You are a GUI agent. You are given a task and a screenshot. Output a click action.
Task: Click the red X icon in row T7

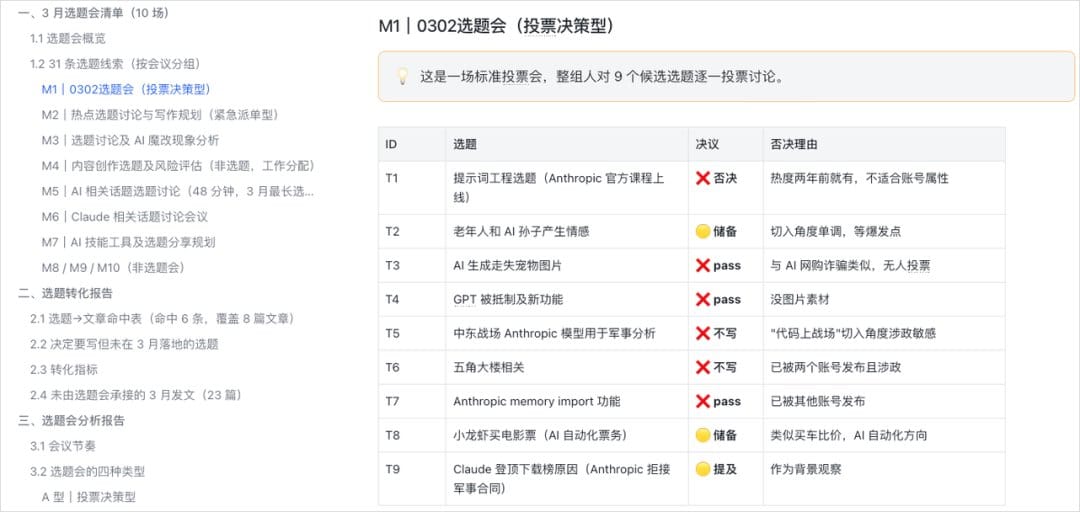pos(703,402)
